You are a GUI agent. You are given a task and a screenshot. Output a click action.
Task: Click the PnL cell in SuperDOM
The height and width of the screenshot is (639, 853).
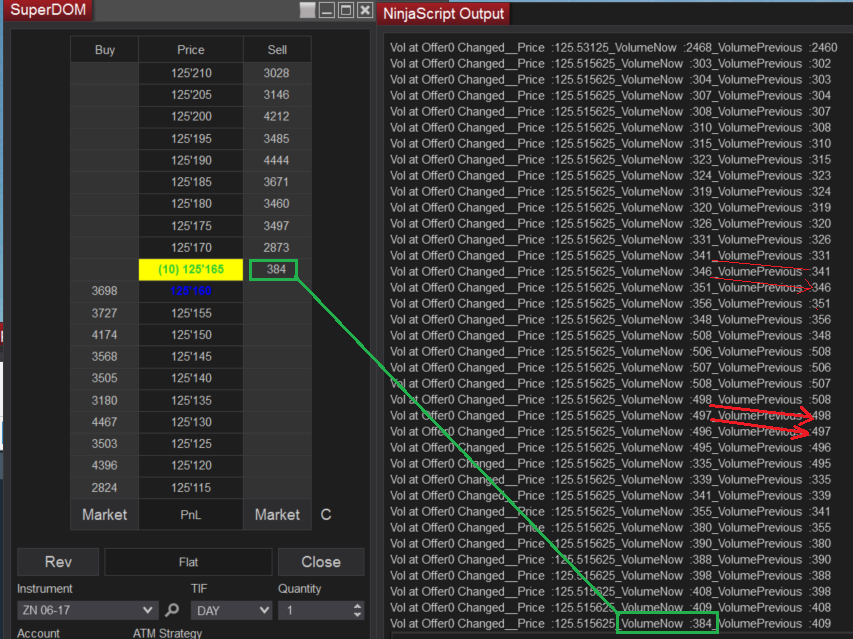tap(191, 514)
